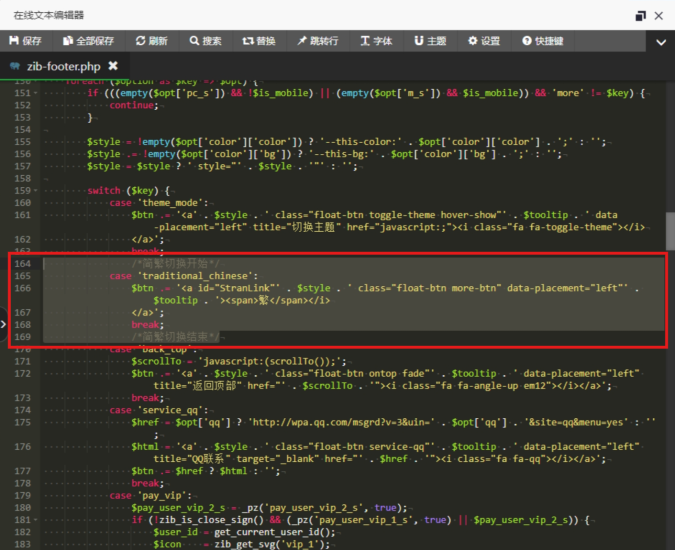Click 'theme_mode' case label on line 160
Viewport: 675px width, 550px height.
[172, 203]
